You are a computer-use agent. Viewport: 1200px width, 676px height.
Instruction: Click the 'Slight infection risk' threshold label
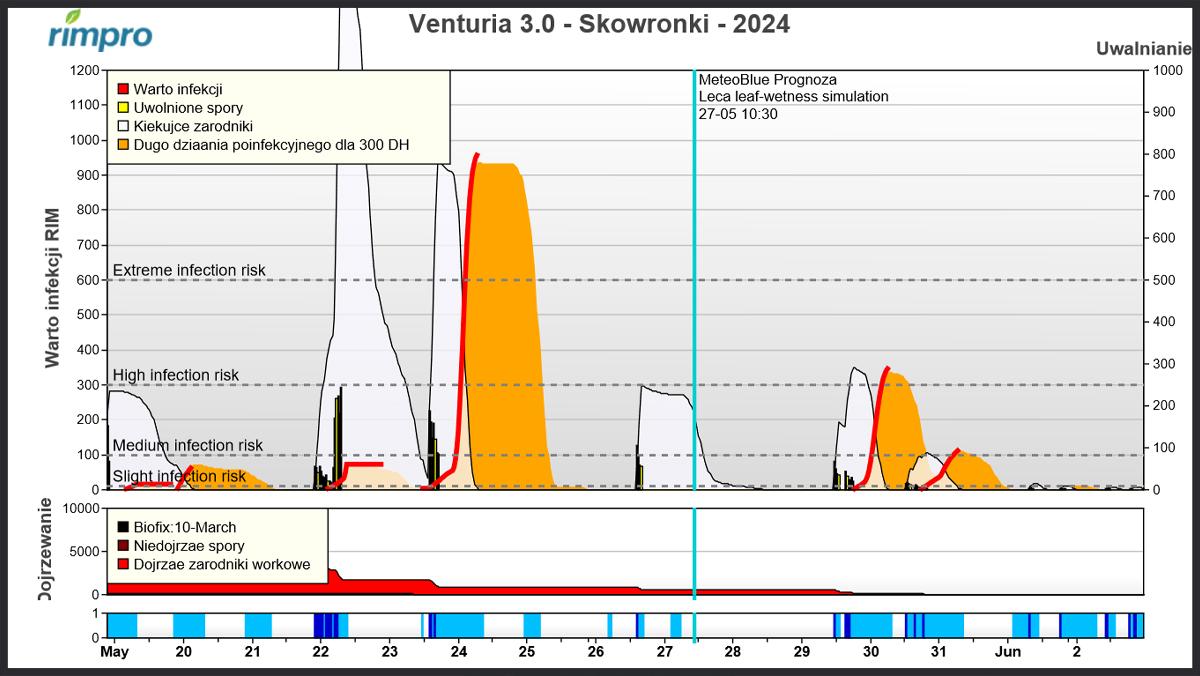tap(178, 477)
